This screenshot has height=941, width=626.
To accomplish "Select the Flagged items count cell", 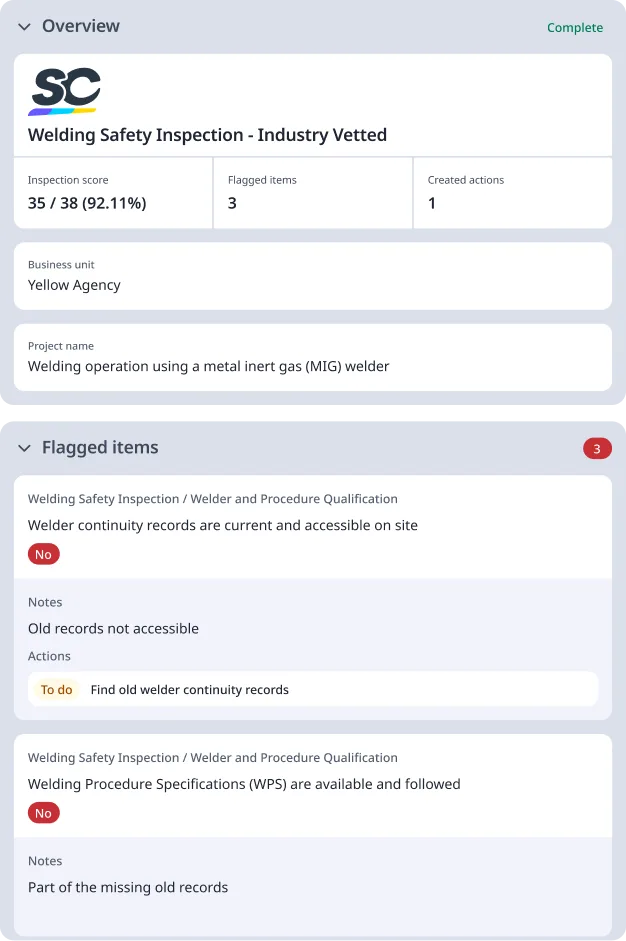I will point(313,193).
